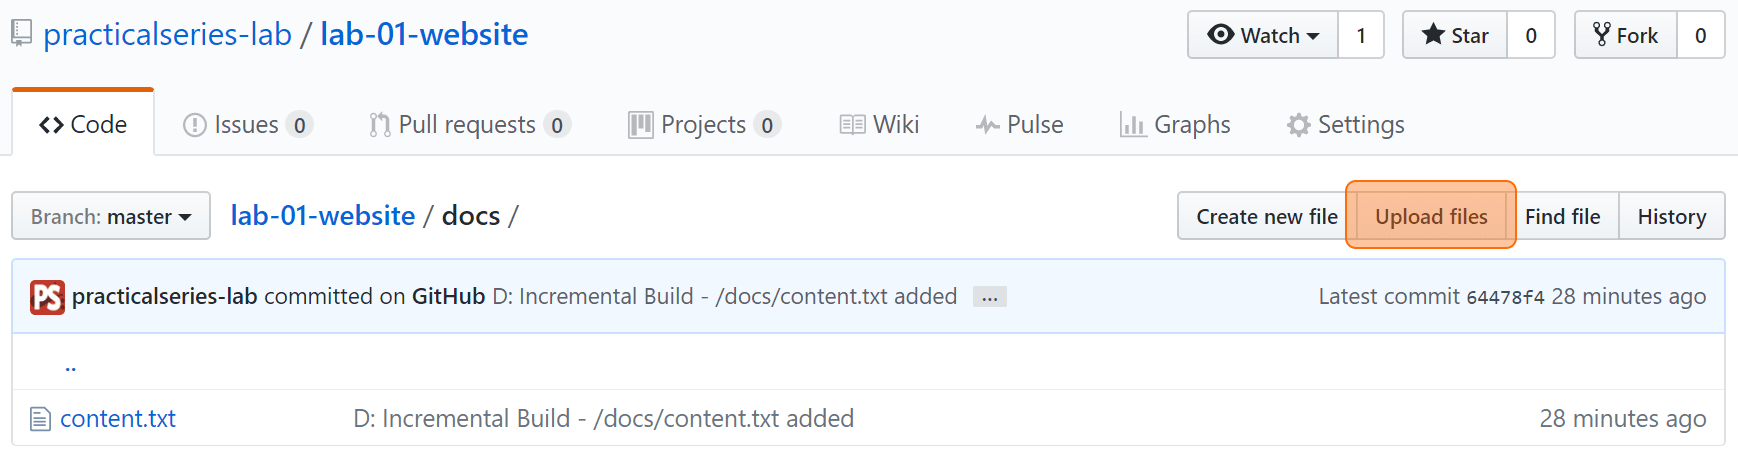Open the Projects tab
The image size is (1738, 458).
[x=704, y=125]
